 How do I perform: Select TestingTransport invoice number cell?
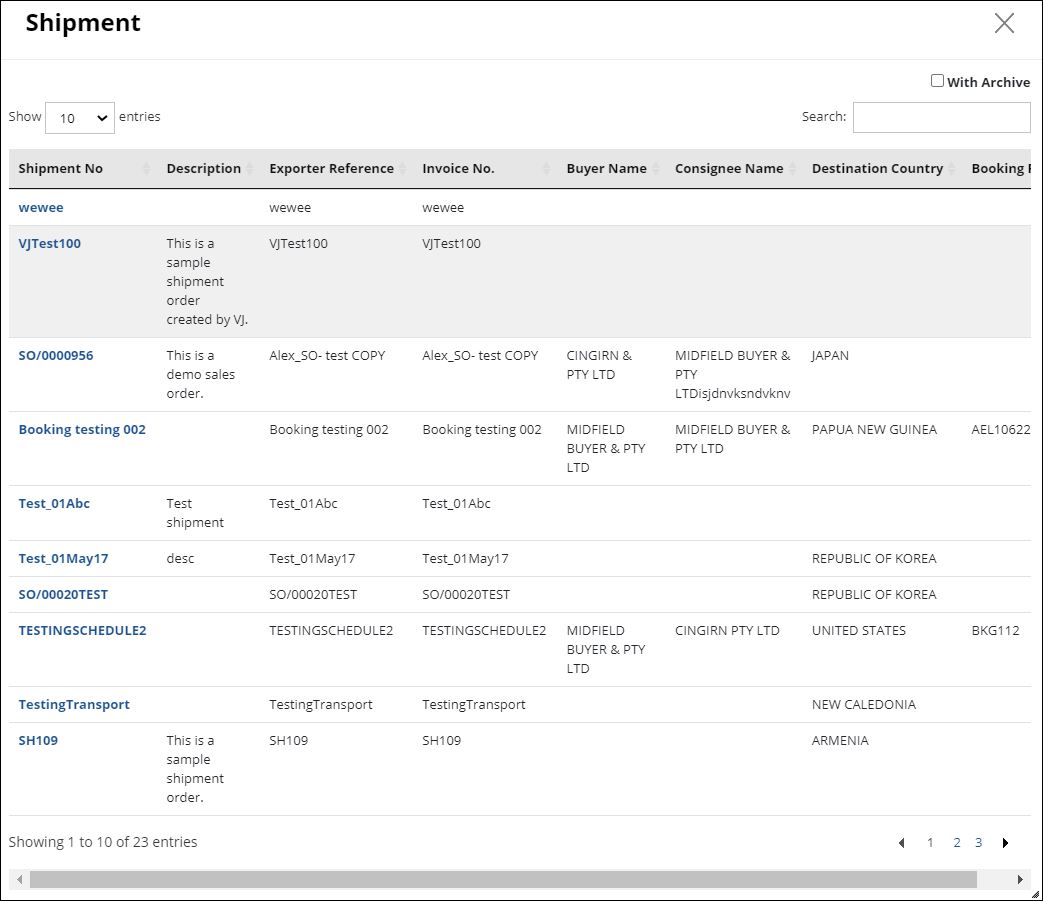tap(474, 704)
